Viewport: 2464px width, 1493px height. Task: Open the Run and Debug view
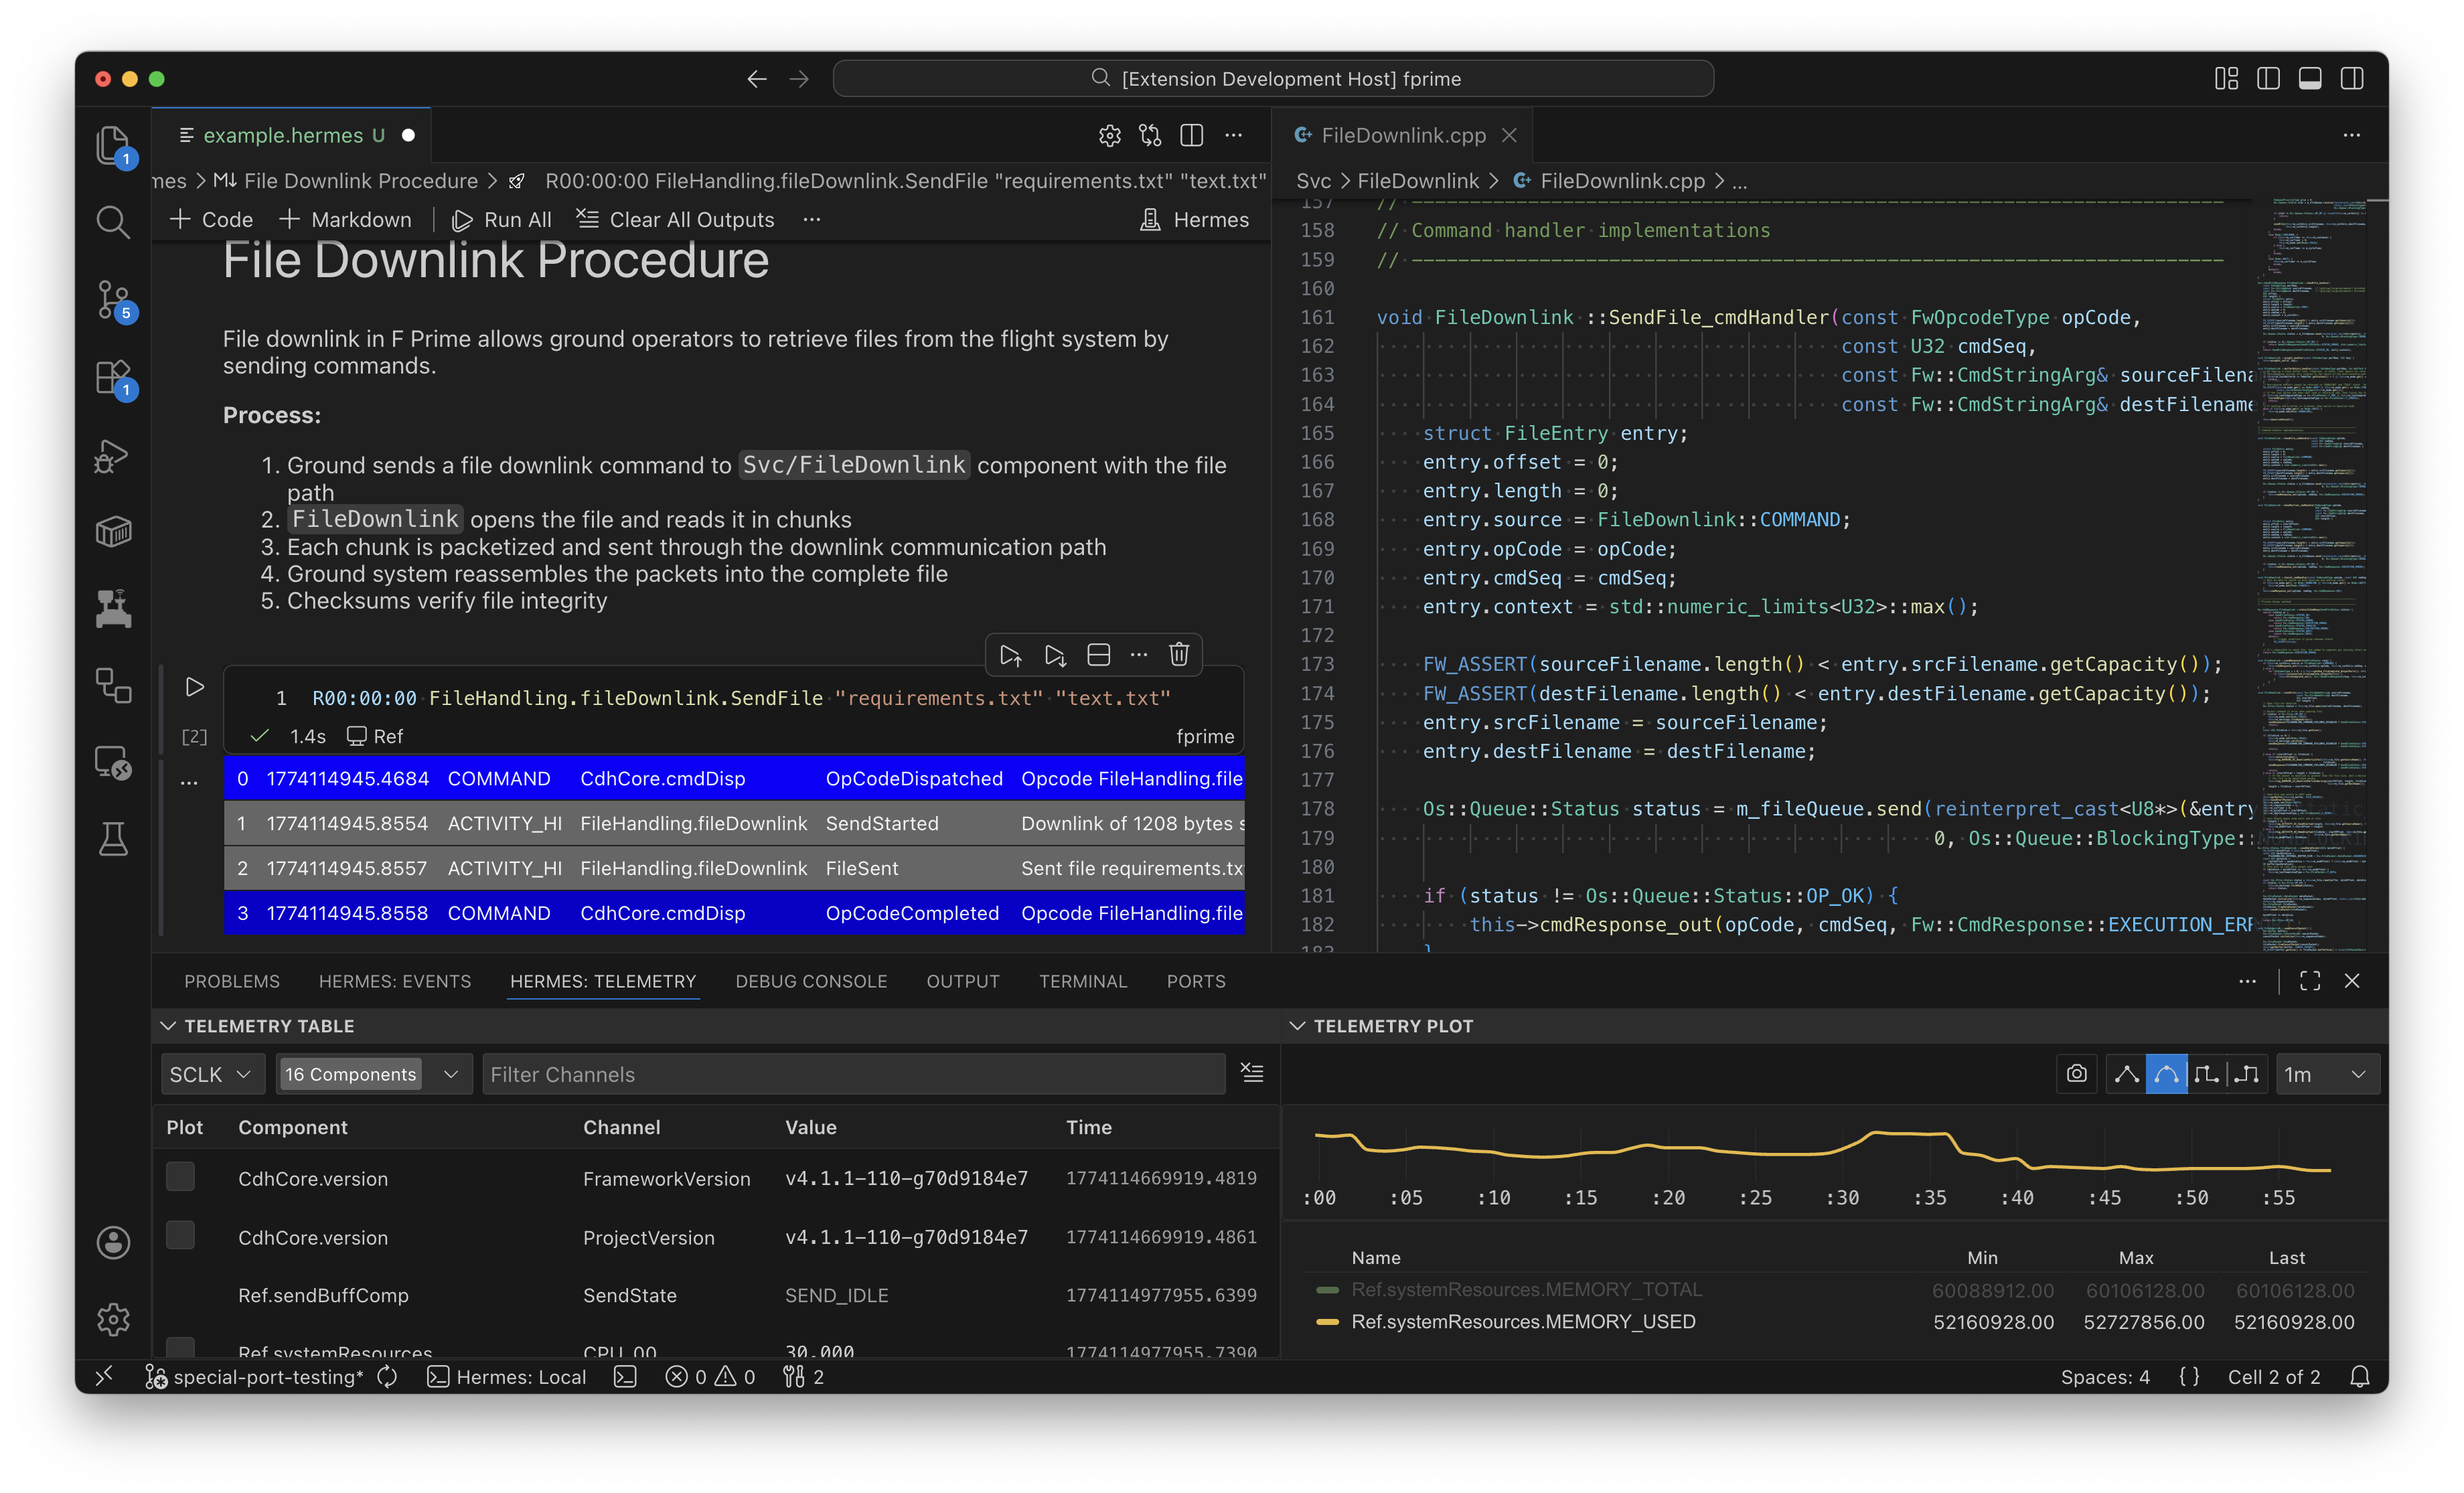(x=113, y=455)
